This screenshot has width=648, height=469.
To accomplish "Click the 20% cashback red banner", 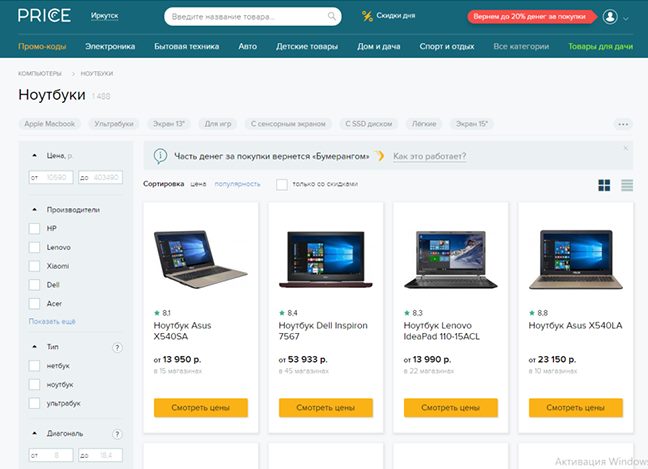I will click(532, 17).
